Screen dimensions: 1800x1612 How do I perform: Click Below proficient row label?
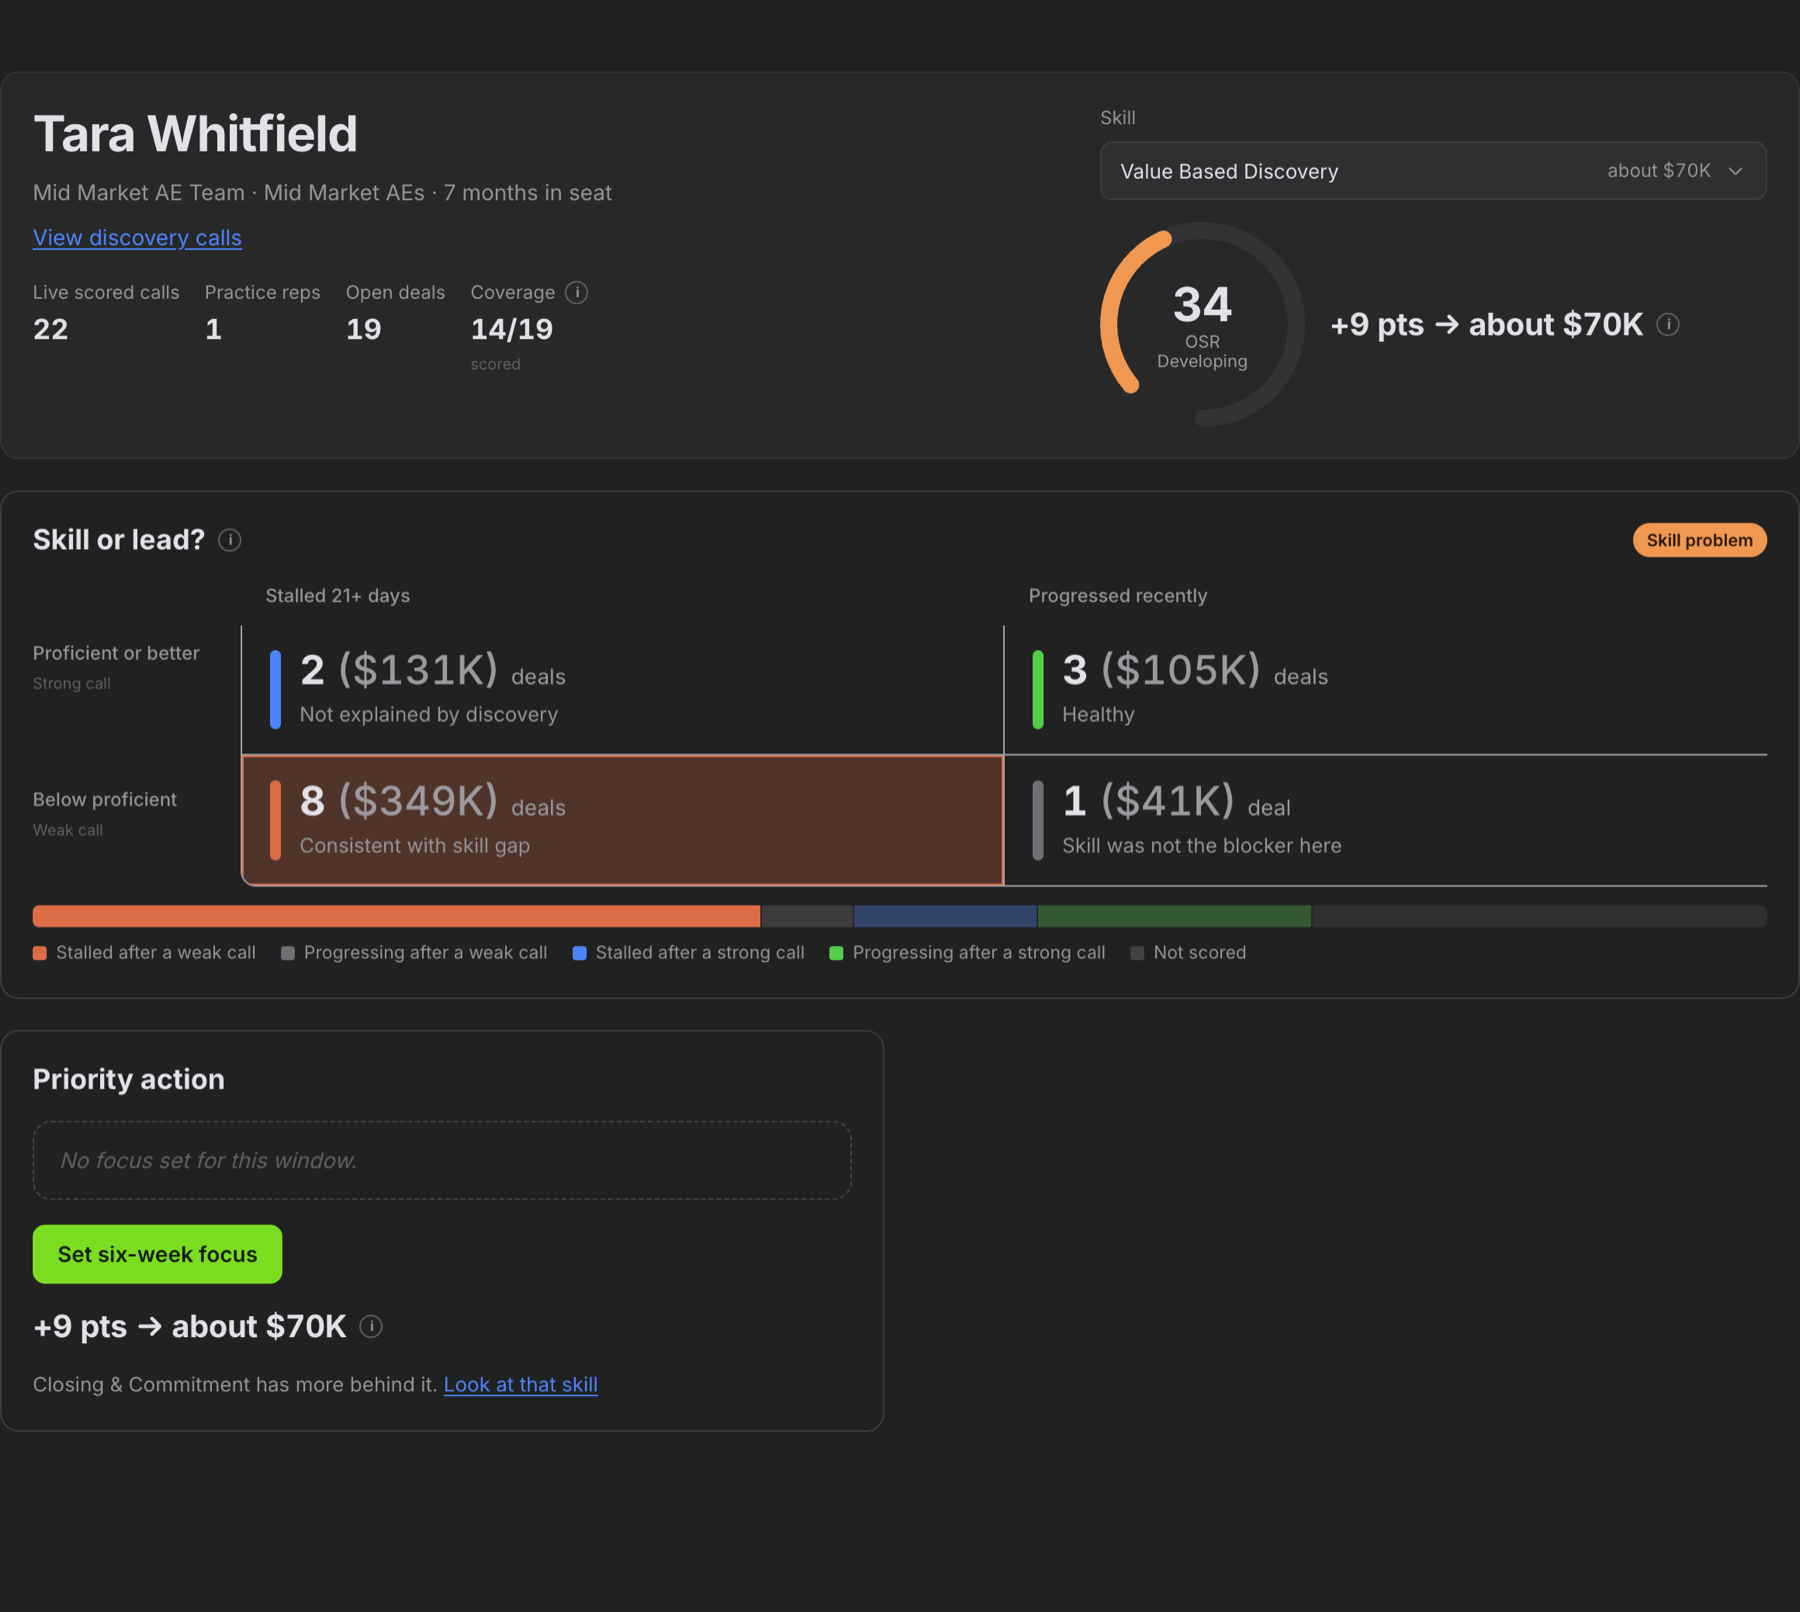point(105,799)
